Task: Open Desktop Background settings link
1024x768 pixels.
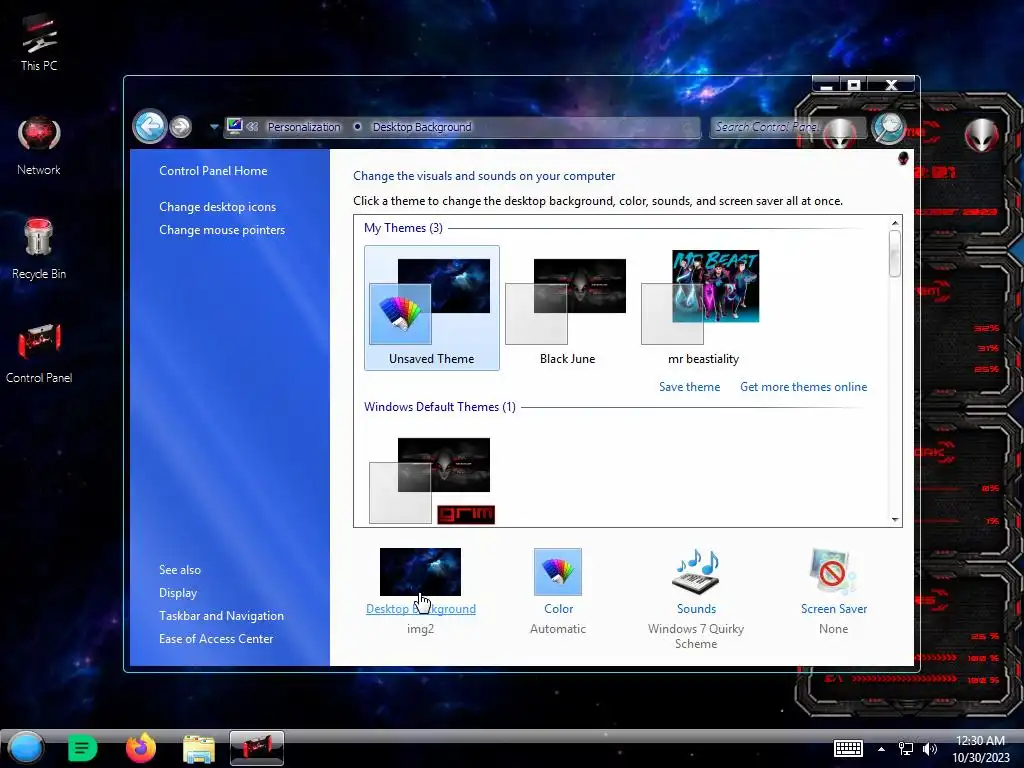Action: [x=421, y=609]
